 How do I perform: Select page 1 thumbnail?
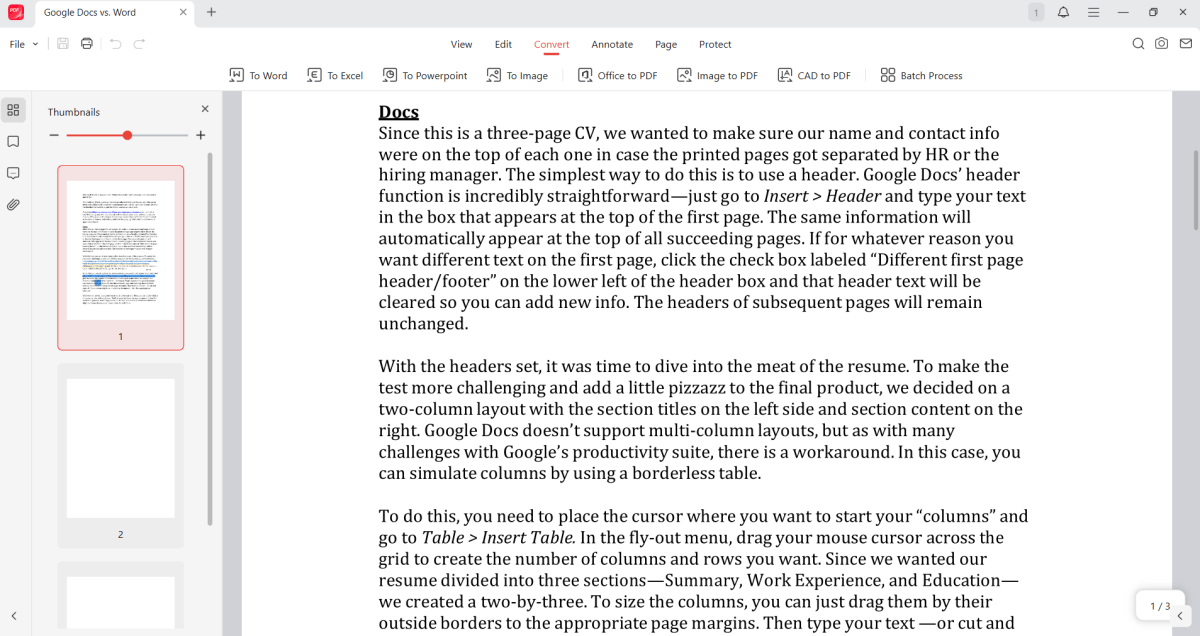click(x=120, y=257)
